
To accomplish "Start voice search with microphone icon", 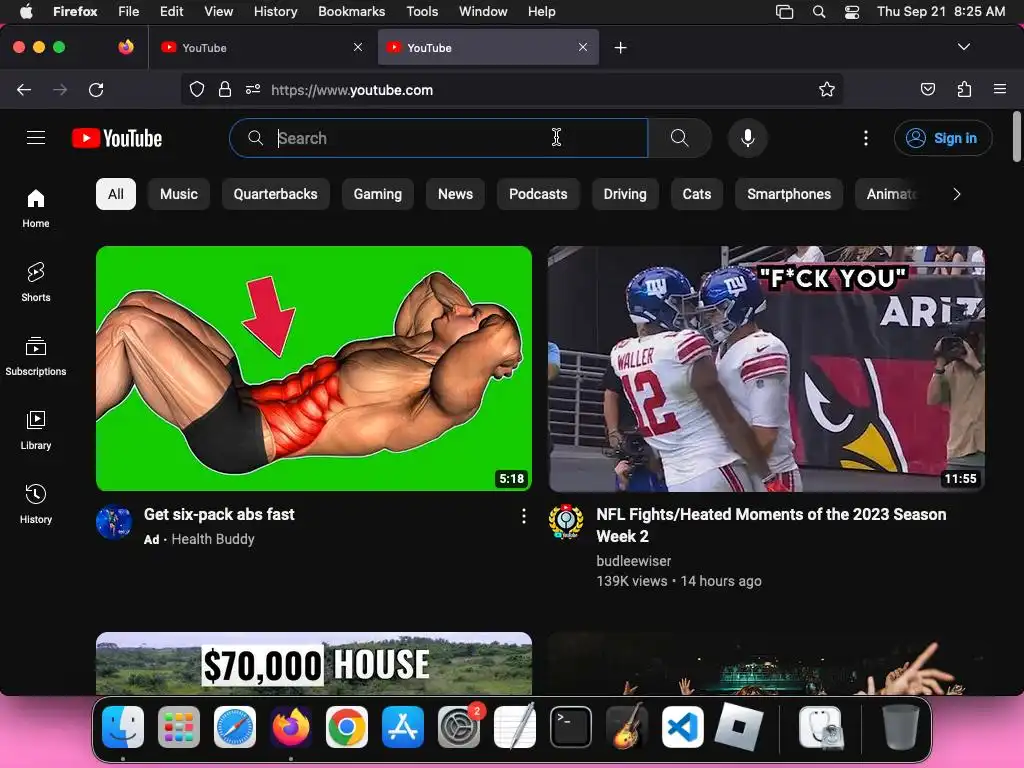I will pyautogui.click(x=748, y=138).
